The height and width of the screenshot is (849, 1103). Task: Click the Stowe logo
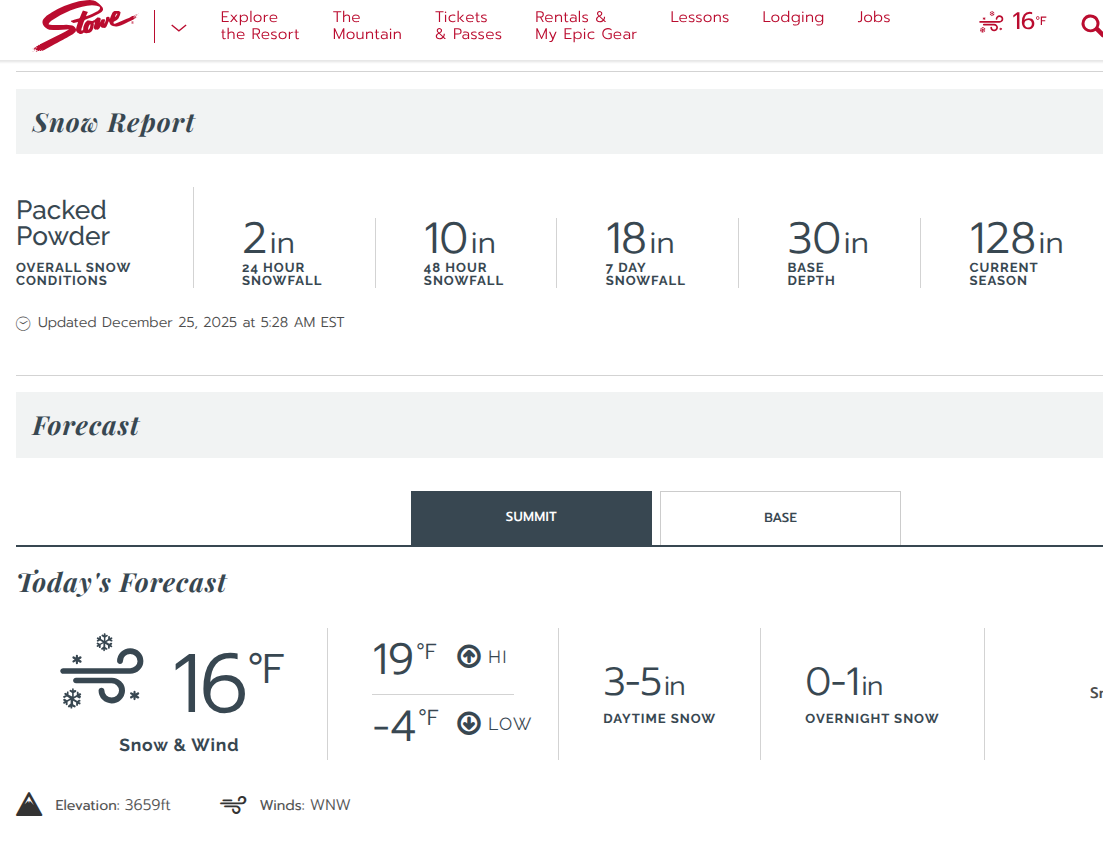84,27
